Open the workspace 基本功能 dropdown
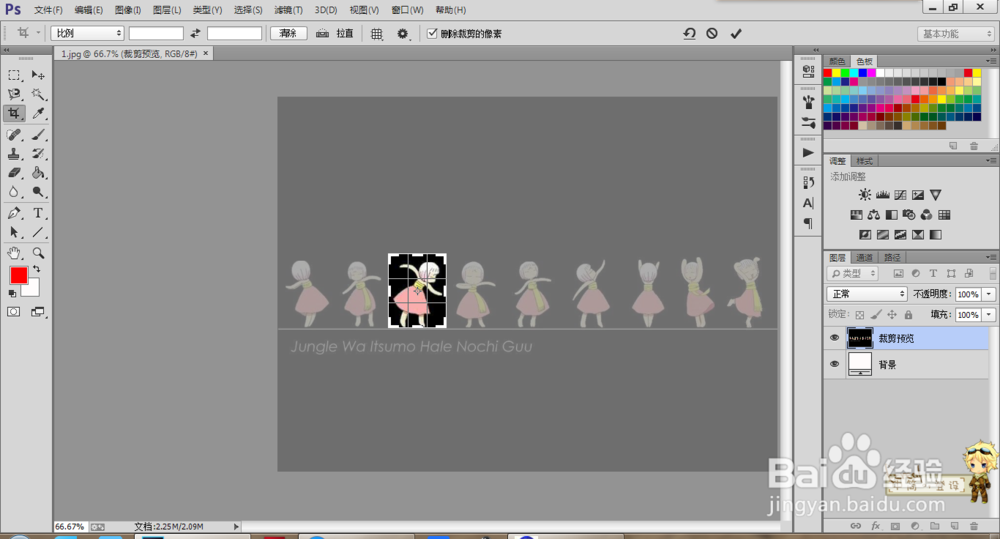 point(955,34)
